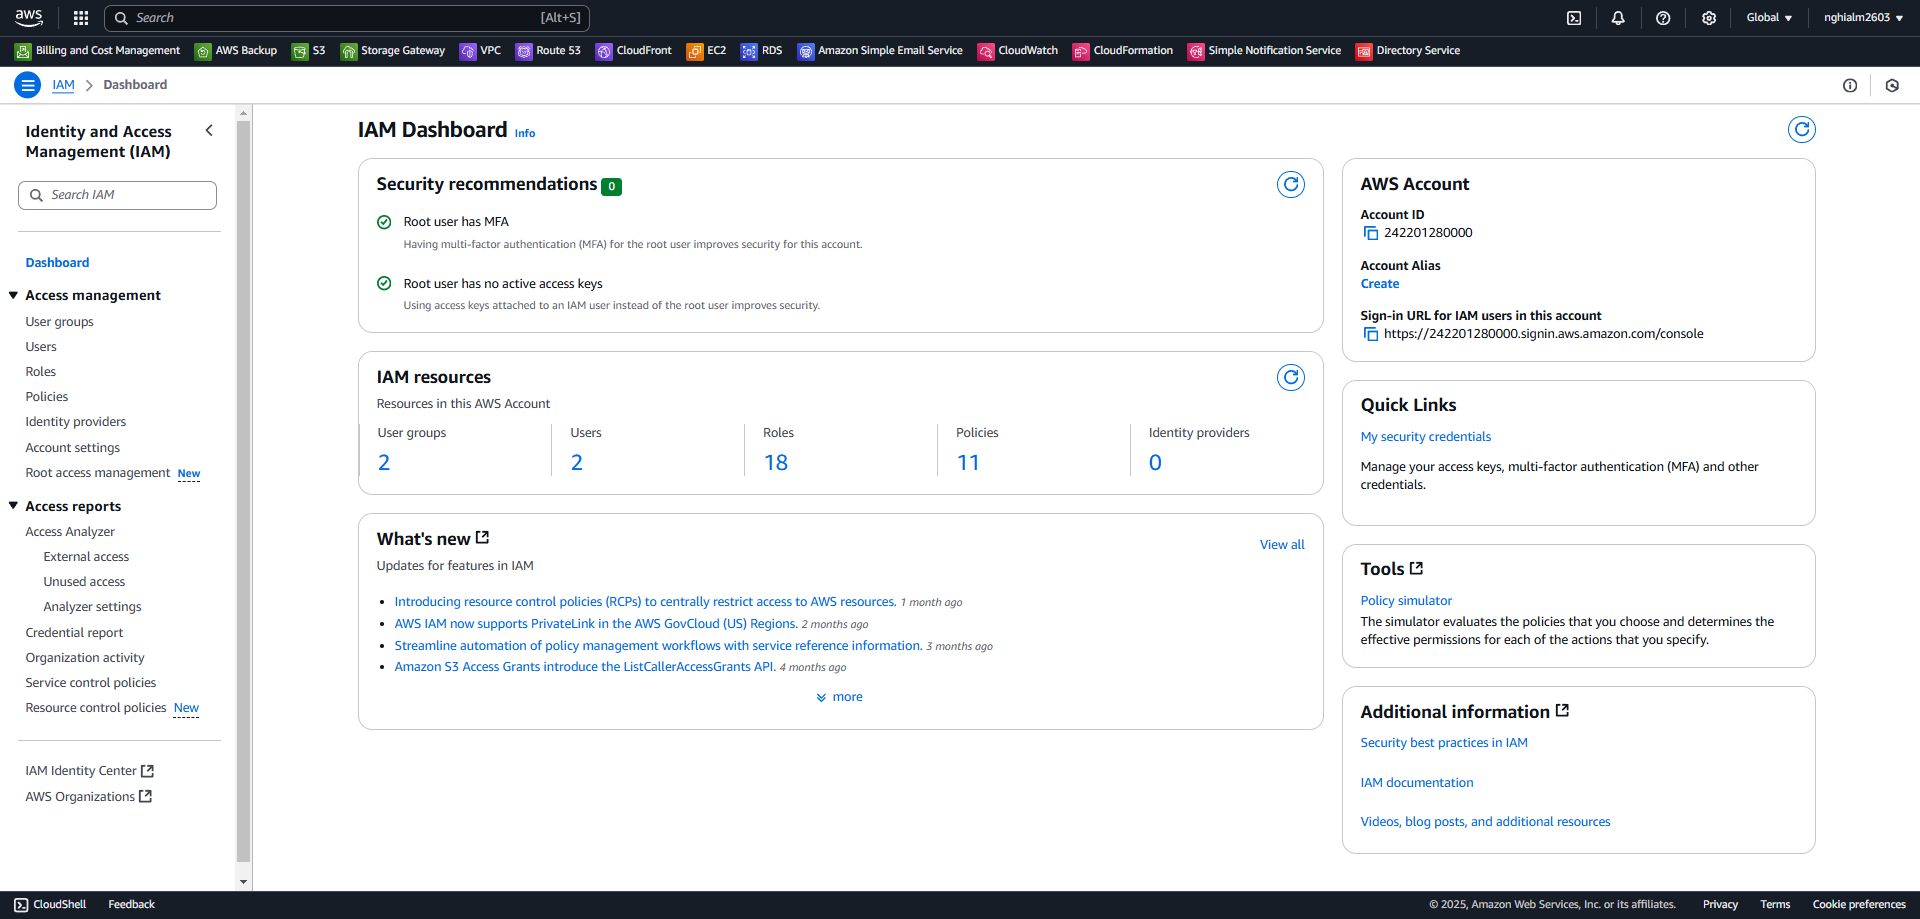The image size is (1920, 919).
Task: Open the Policy simulator link
Action: tap(1406, 601)
